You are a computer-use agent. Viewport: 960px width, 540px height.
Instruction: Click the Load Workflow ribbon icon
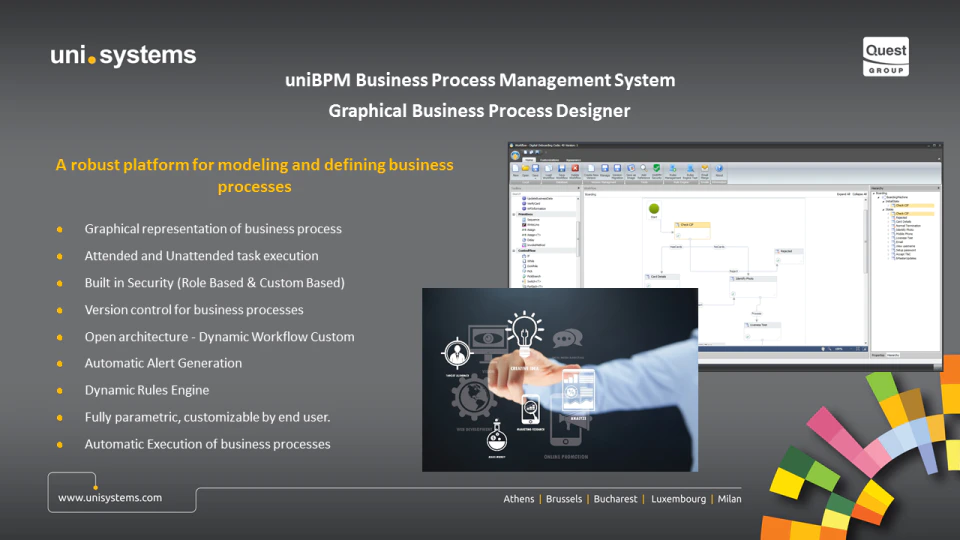click(549, 168)
